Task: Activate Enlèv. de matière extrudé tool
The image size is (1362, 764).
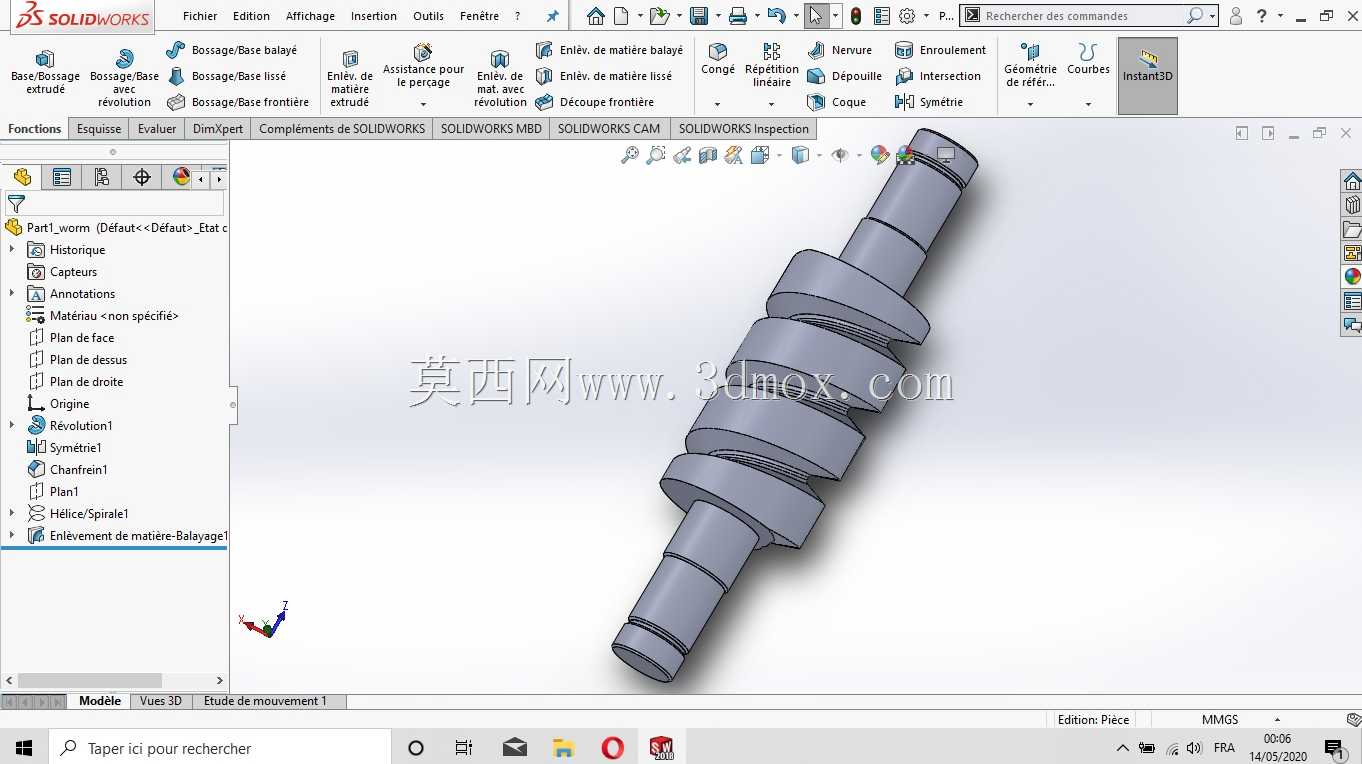Action: pos(350,78)
